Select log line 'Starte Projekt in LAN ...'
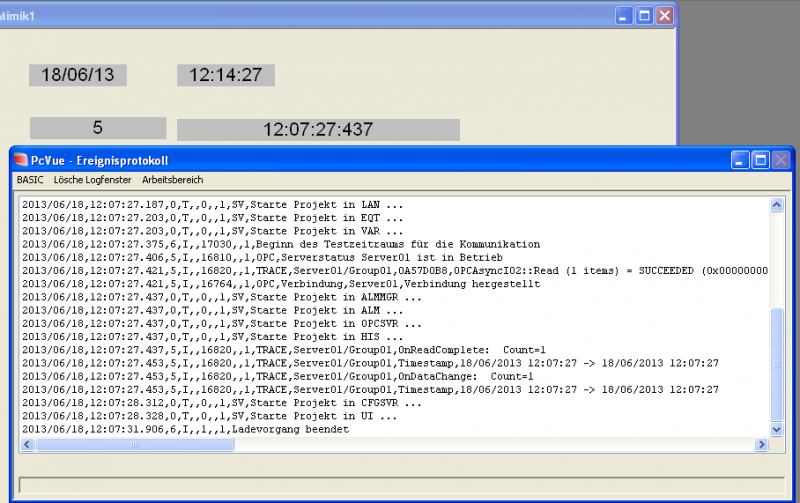800x503 pixels. 213,205
